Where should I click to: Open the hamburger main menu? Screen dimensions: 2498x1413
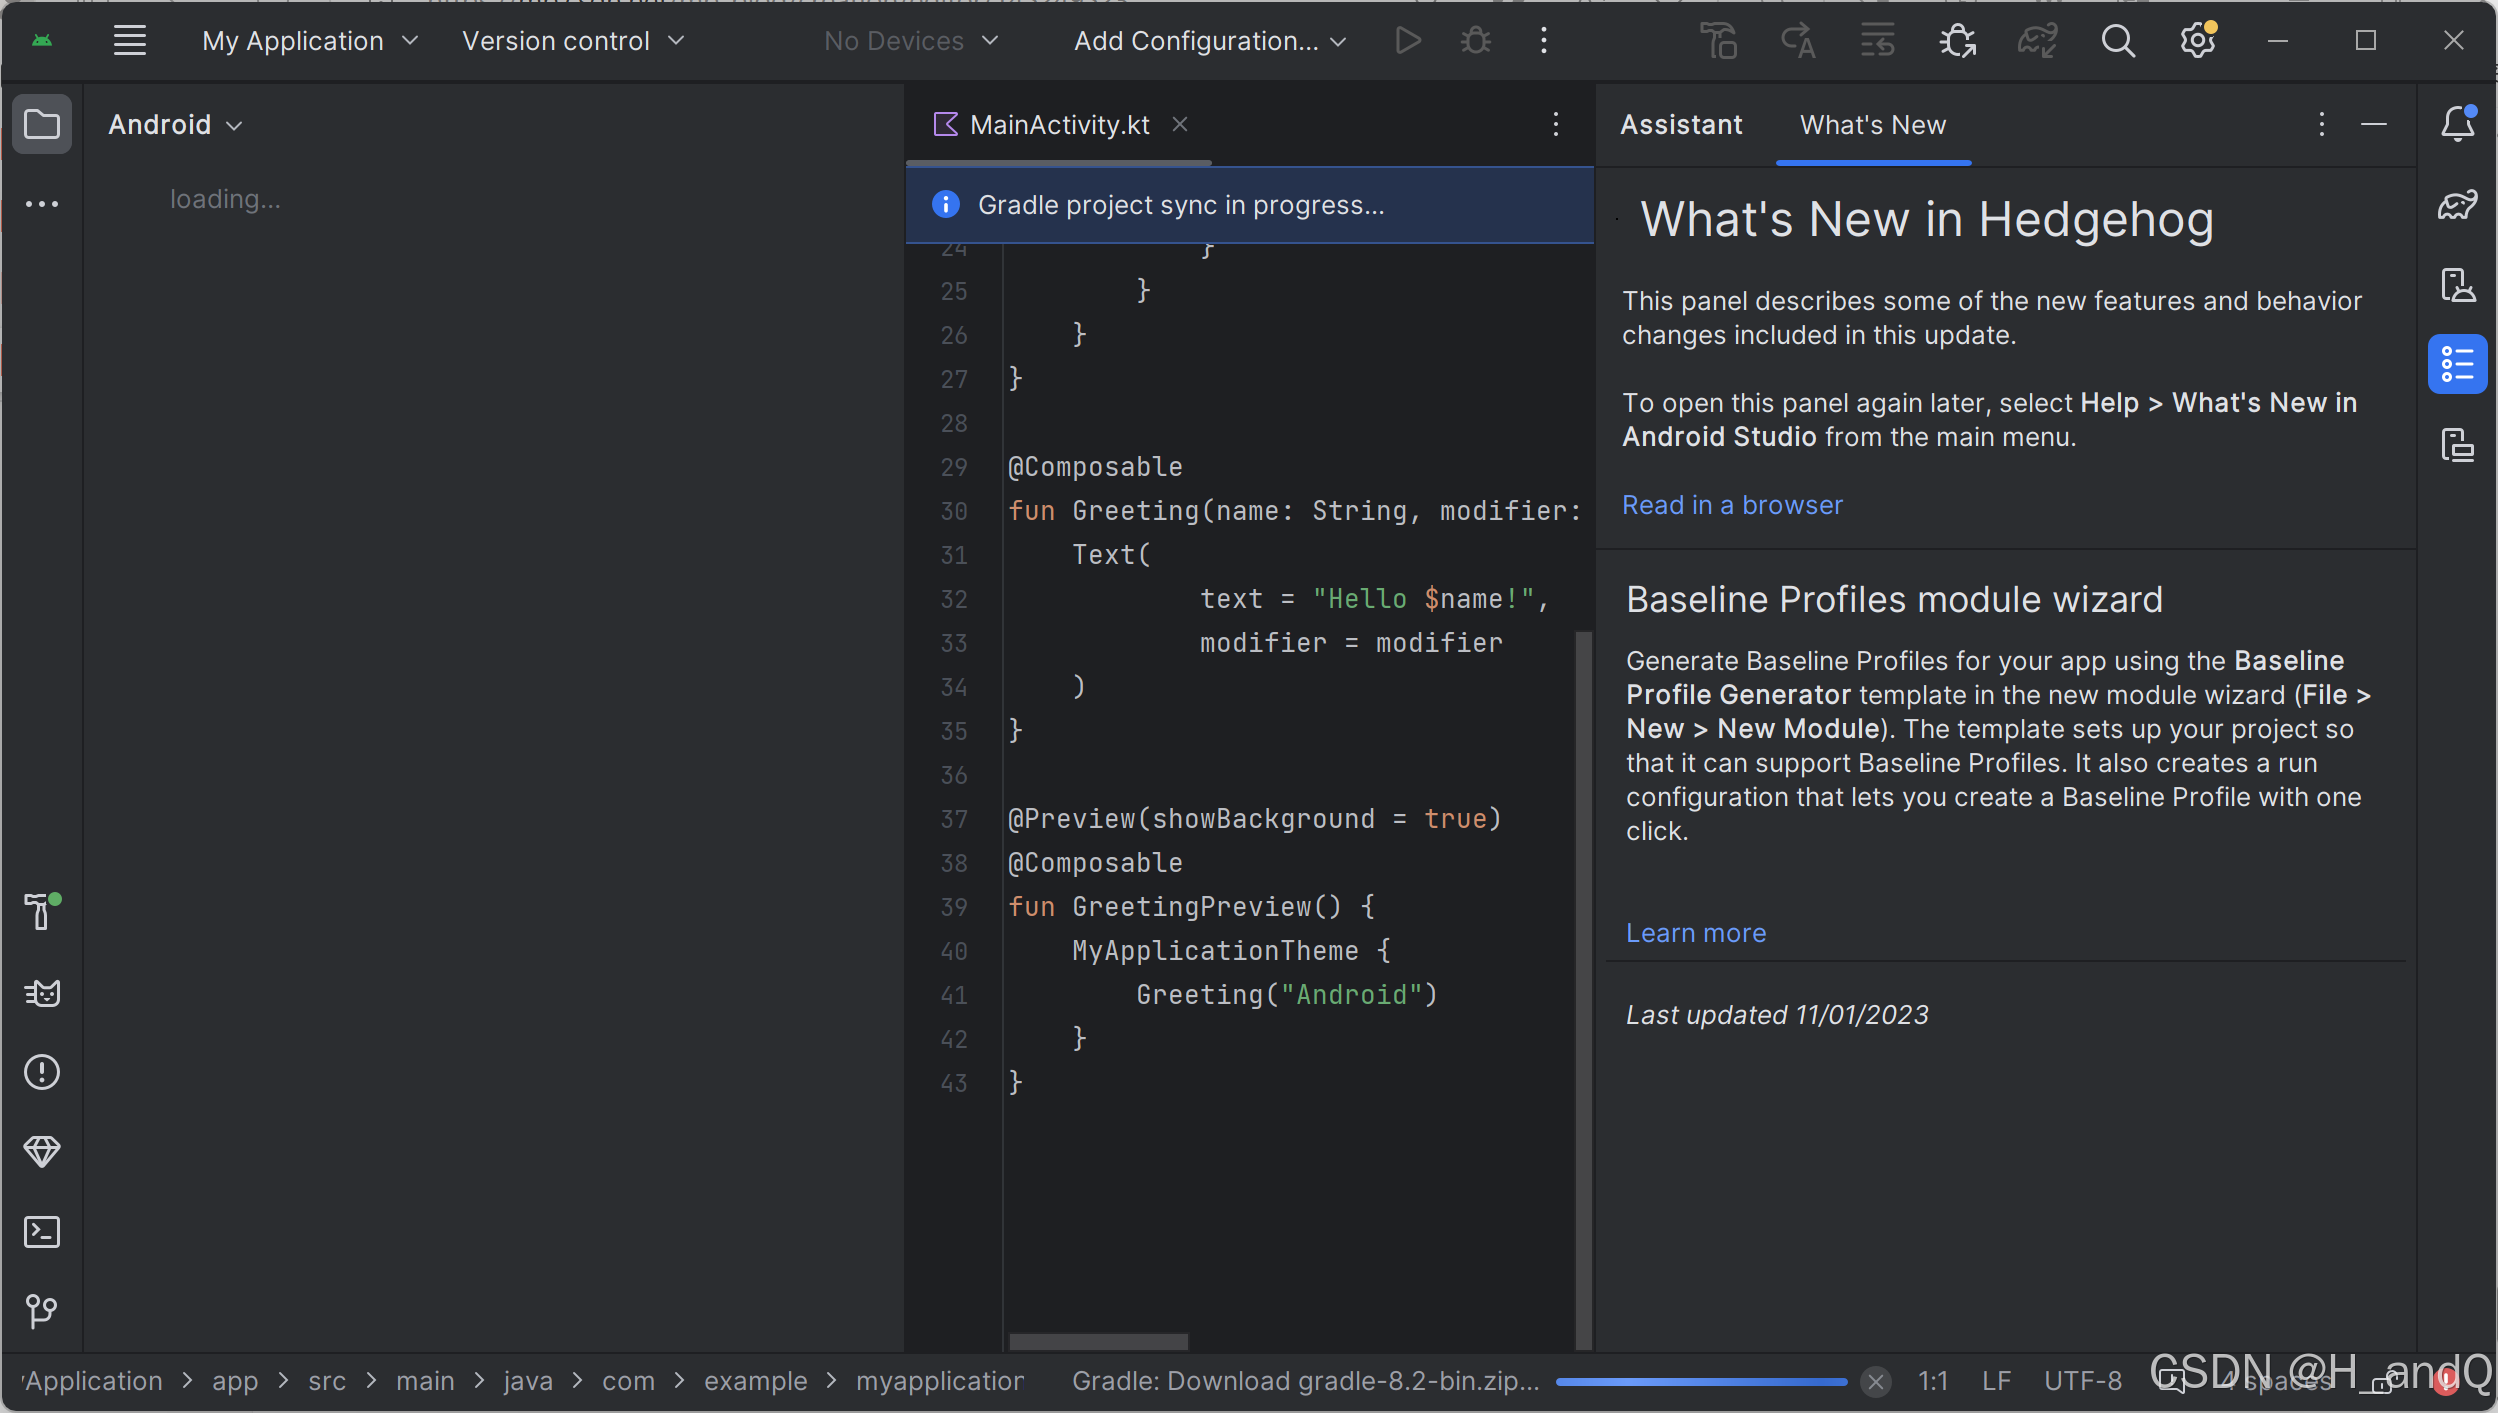[x=130, y=41]
